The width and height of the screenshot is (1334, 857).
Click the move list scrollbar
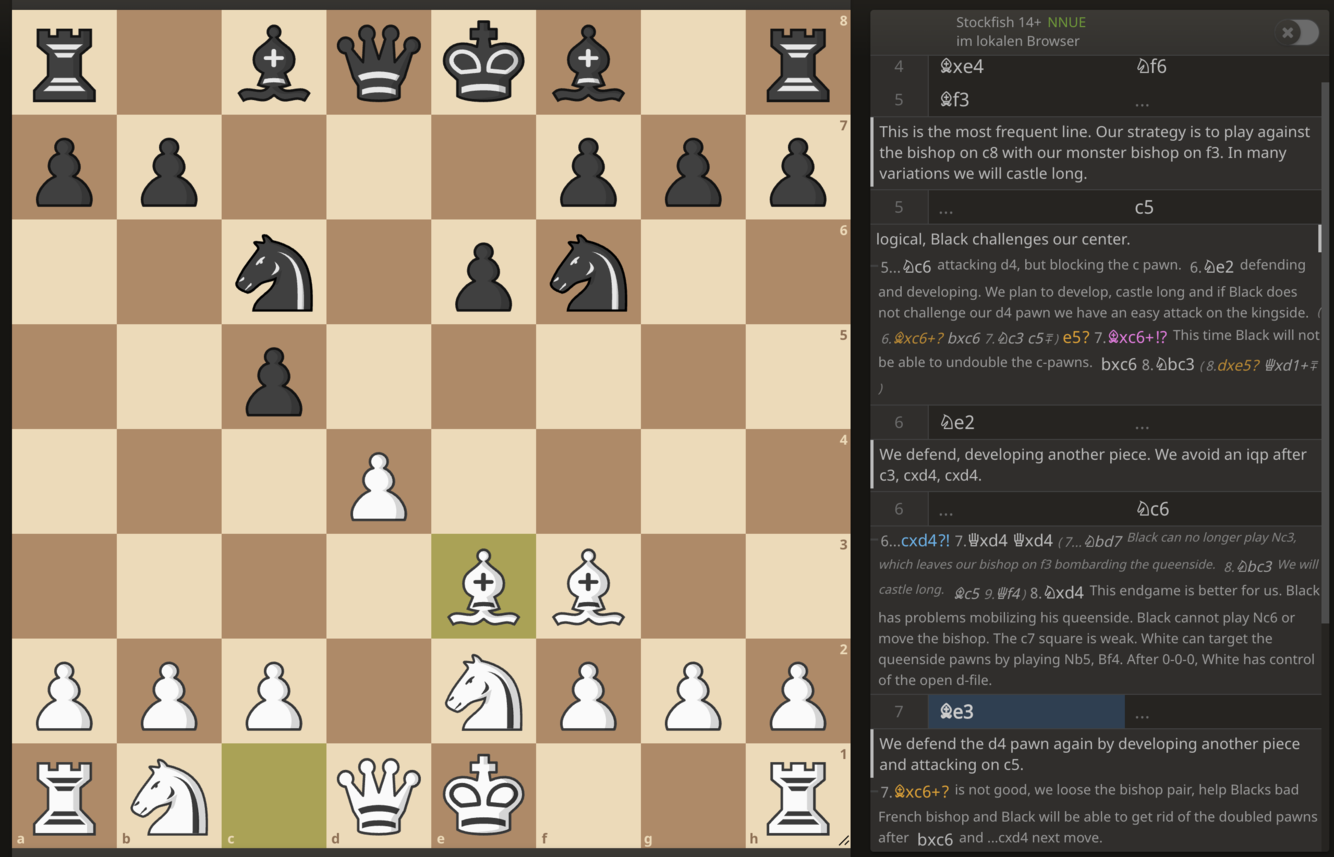pos(1326,350)
